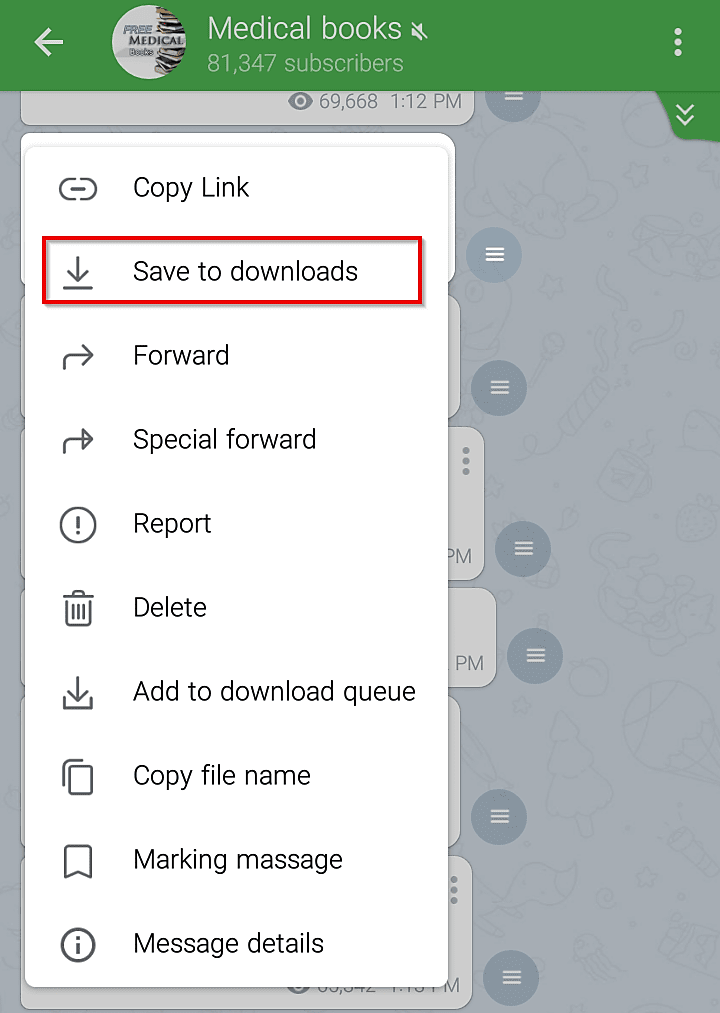This screenshot has height=1013, width=720.
Task: Select Copy Link from the menu
Action: [x=237, y=189]
